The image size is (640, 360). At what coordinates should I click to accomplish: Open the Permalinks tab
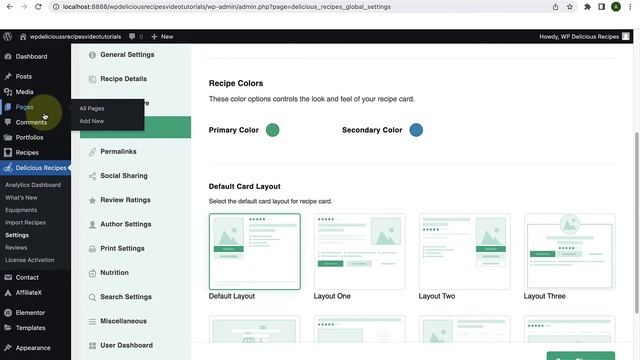point(136,151)
